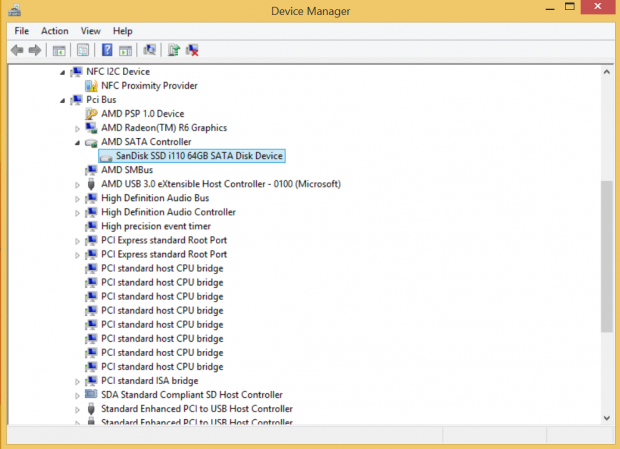
Task: Click the SanDisk SSD disk drive icon
Action: pos(106,157)
